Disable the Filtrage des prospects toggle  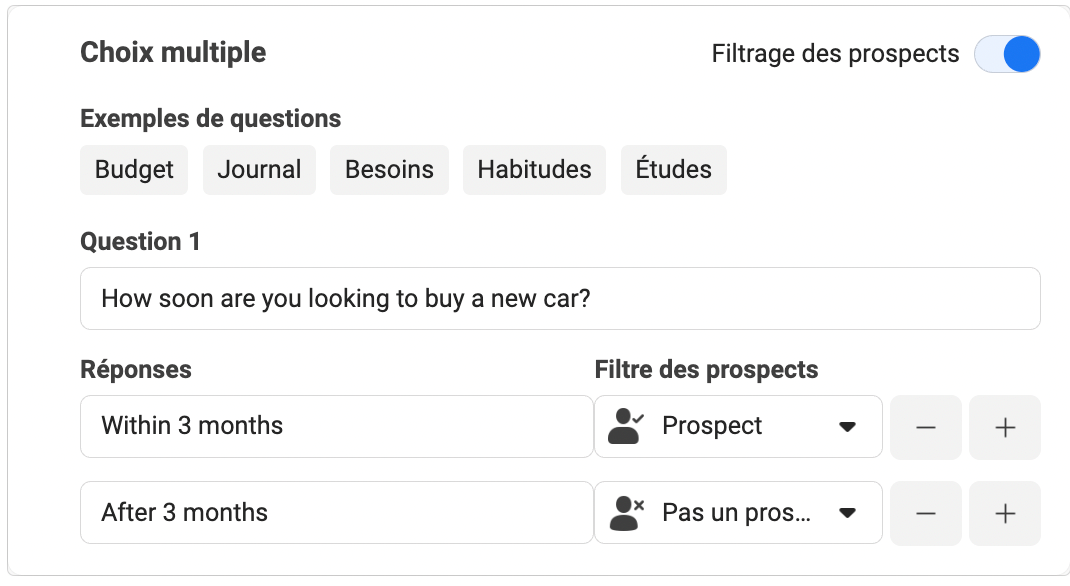(x=1007, y=54)
